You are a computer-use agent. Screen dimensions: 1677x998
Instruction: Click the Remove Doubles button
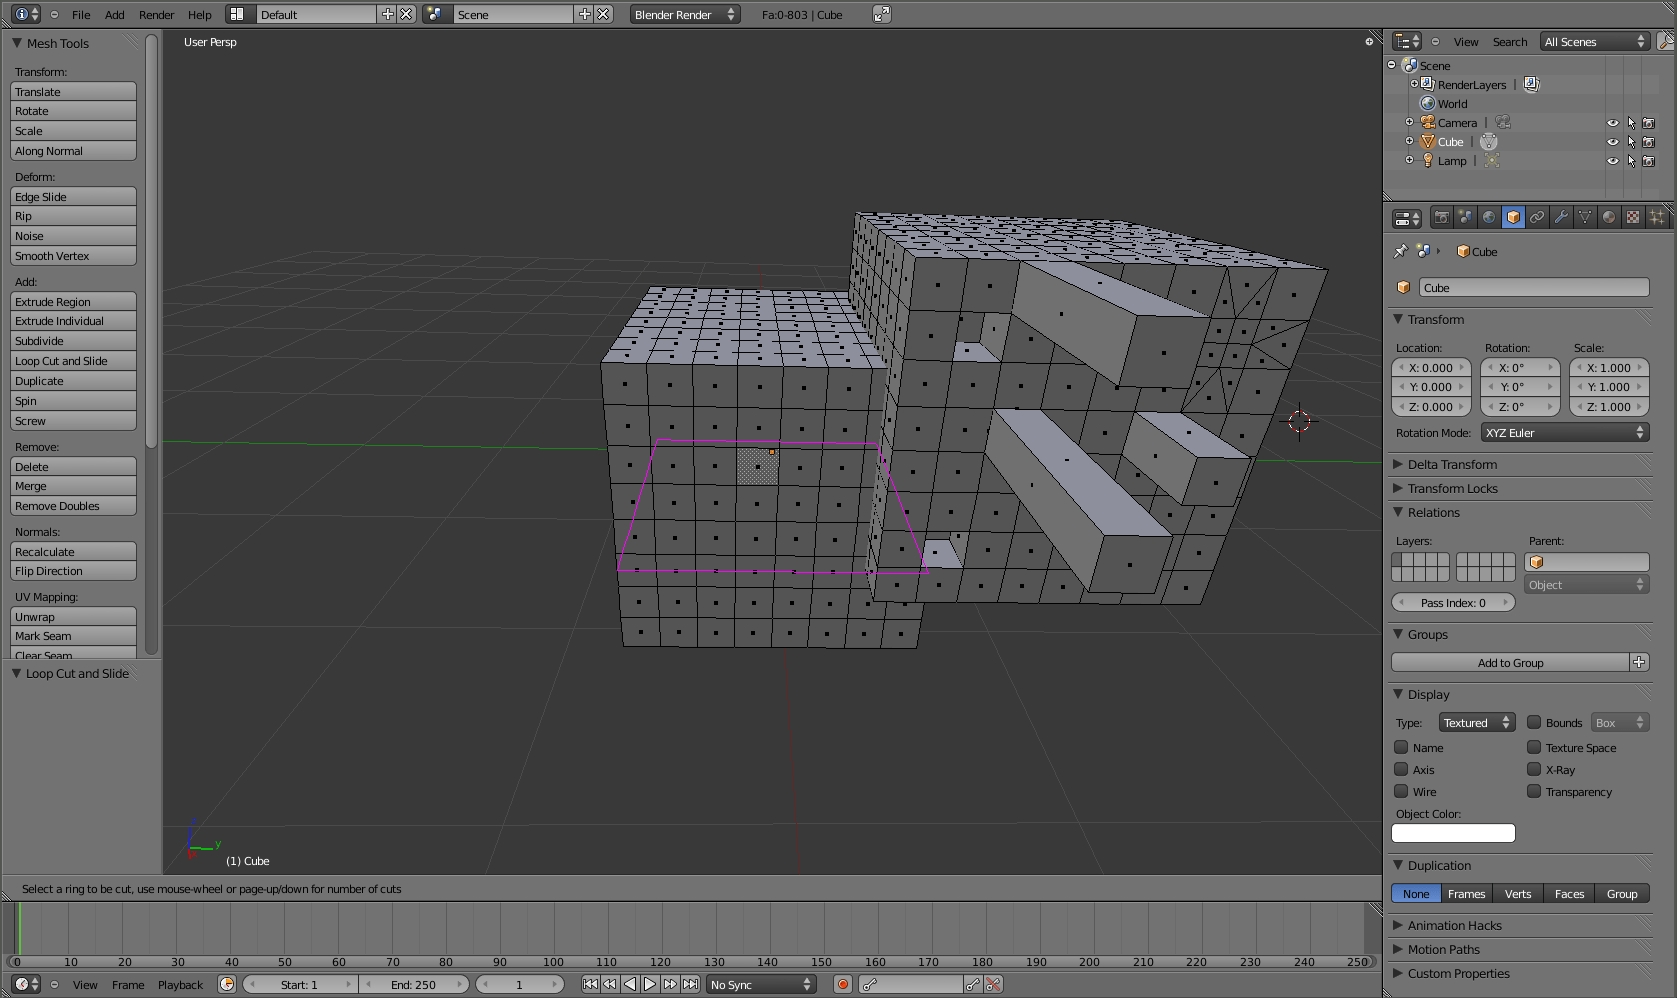tap(73, 506)
